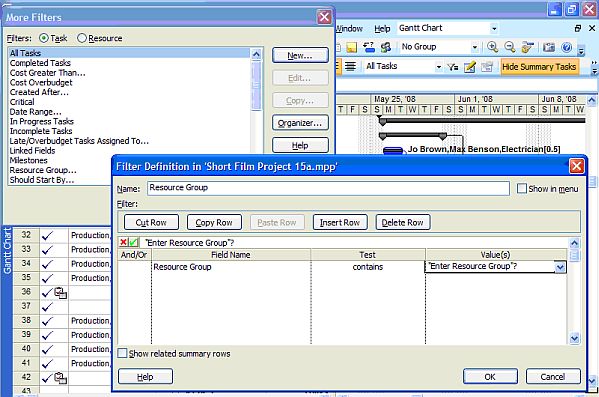Enable Show in menu checkbox
599x397 pixels.
point(521,188)
